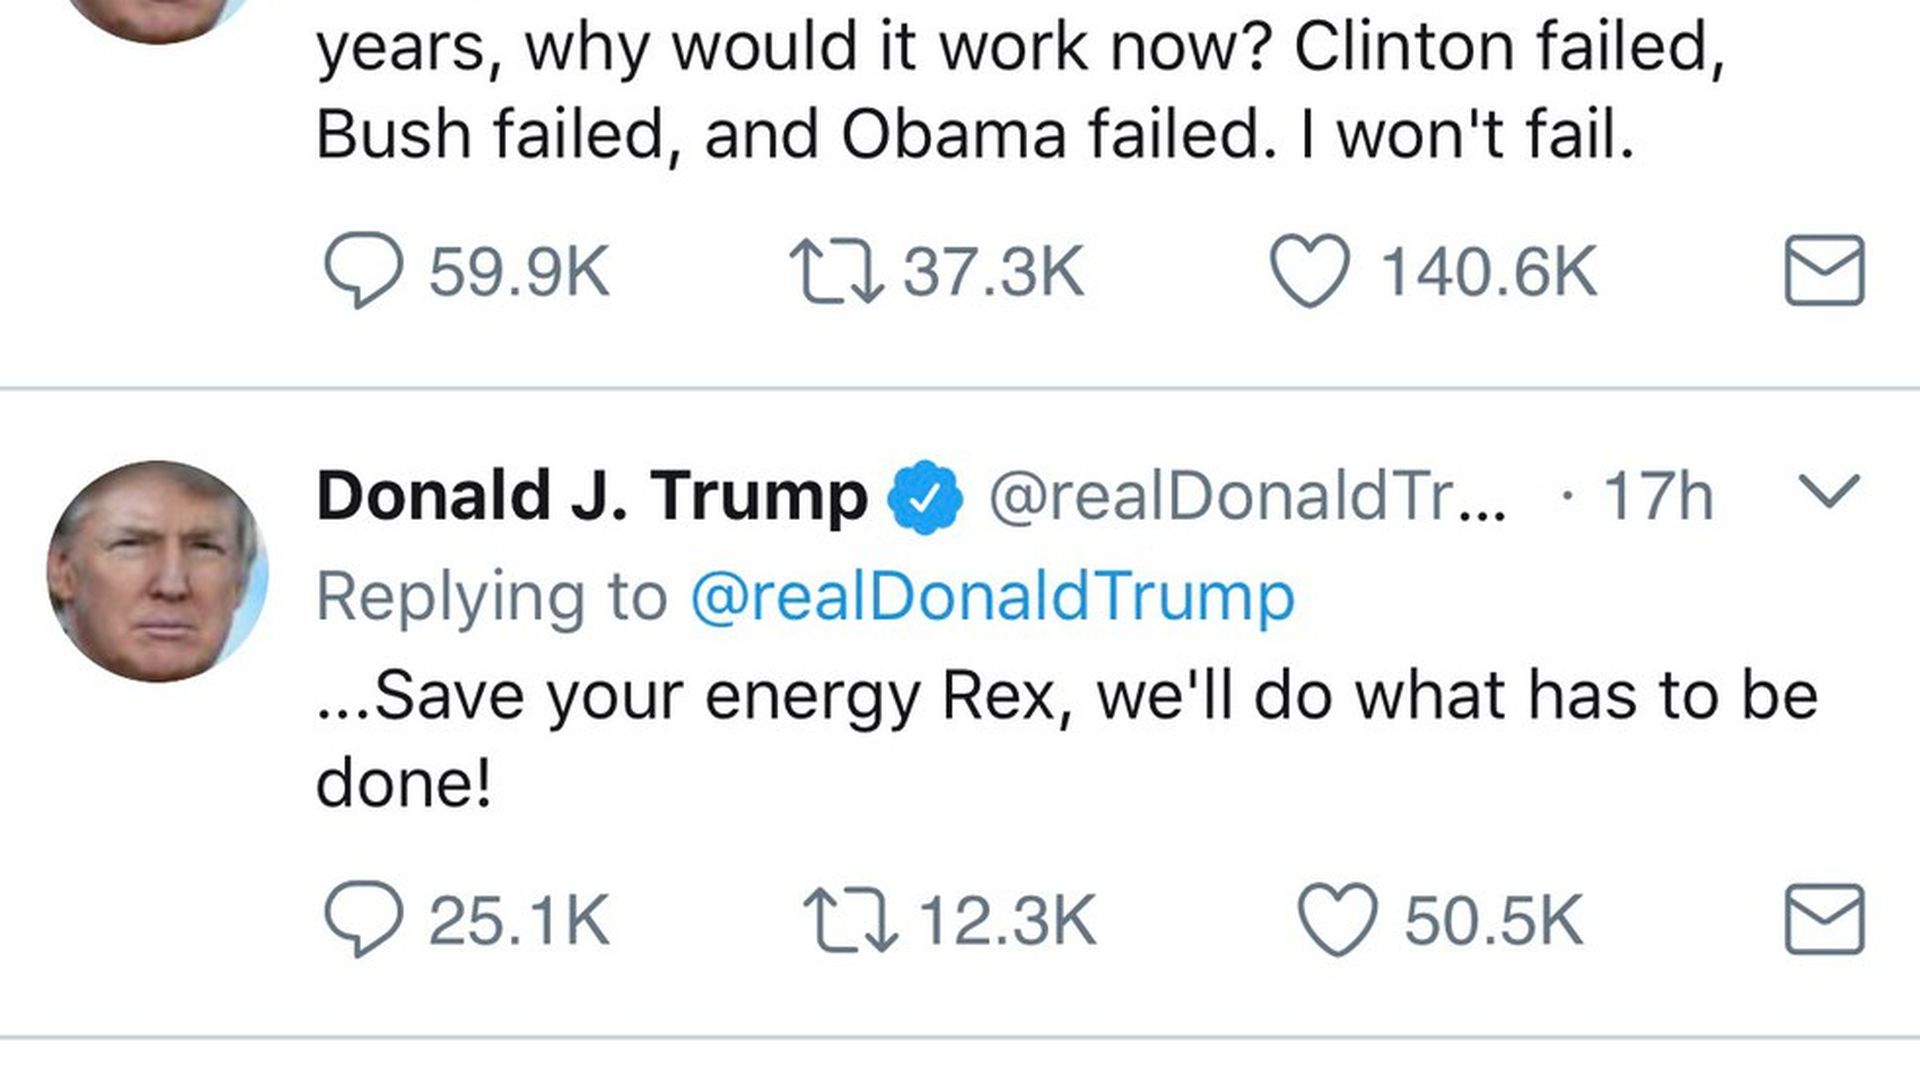Screen dimensions: 1920x1080
Task: Retweet the 'I won't fail' tweet
Action: pos(836,271)
